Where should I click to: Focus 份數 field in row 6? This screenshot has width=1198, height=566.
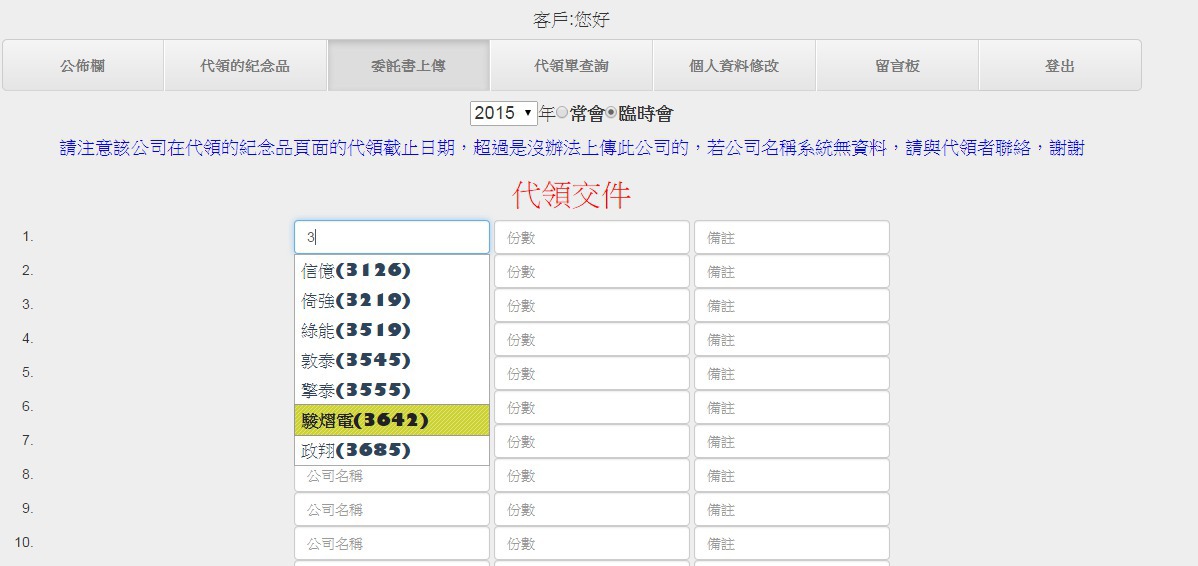[592, 407]
